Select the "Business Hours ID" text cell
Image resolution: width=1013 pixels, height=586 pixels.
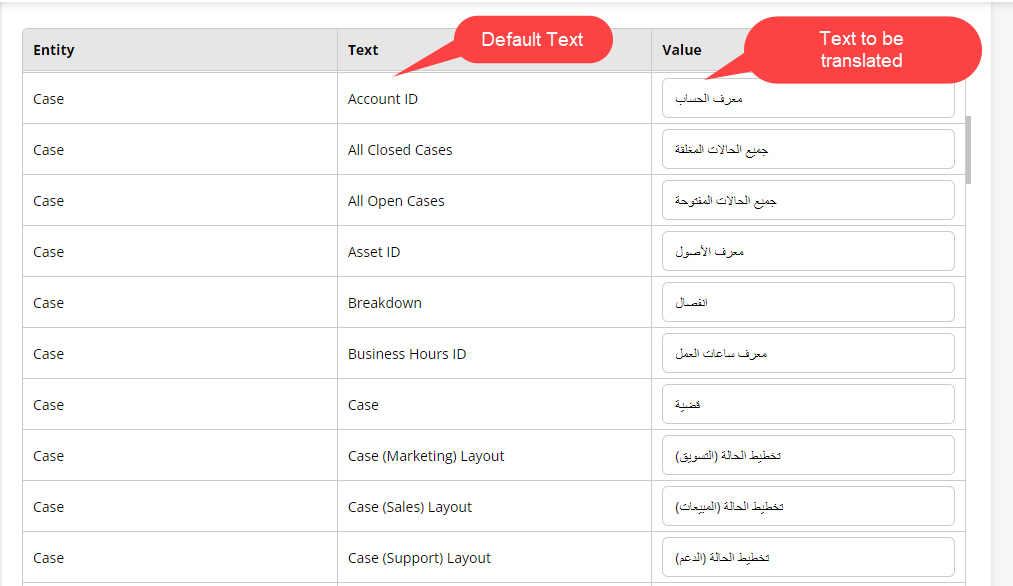(407, 354)
